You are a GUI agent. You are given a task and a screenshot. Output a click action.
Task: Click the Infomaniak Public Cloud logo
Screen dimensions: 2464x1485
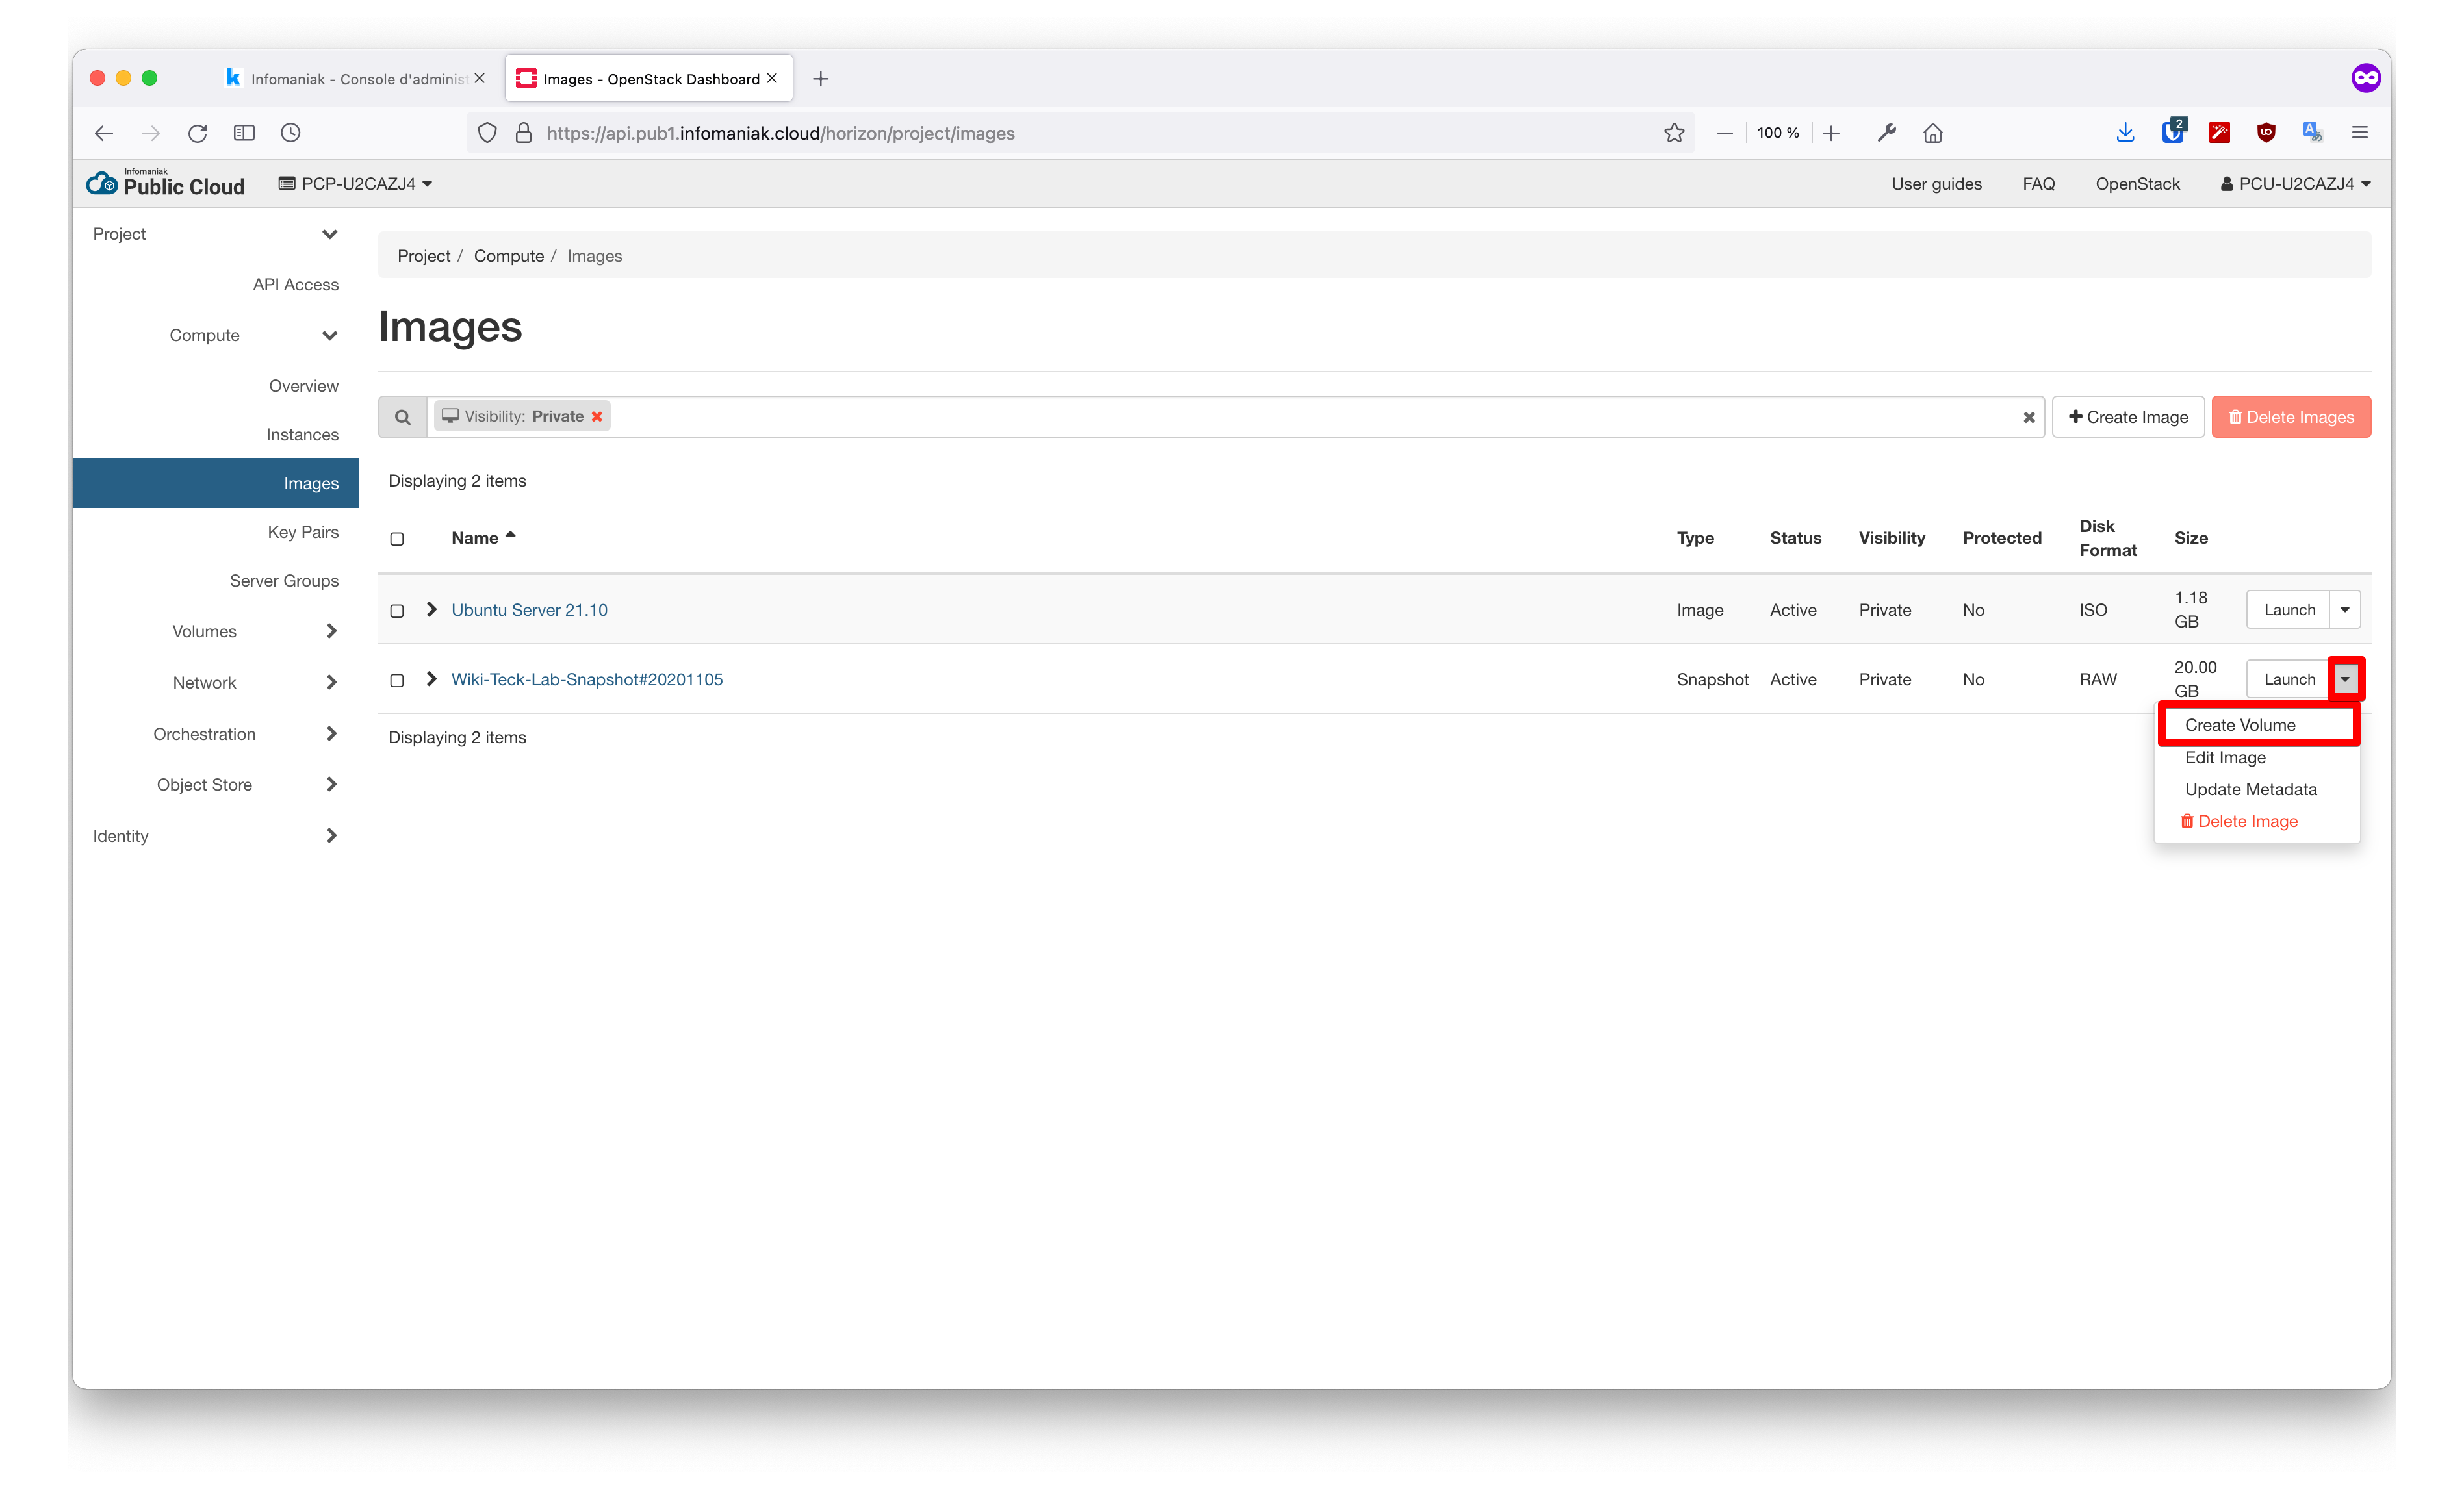click(166, 184)
